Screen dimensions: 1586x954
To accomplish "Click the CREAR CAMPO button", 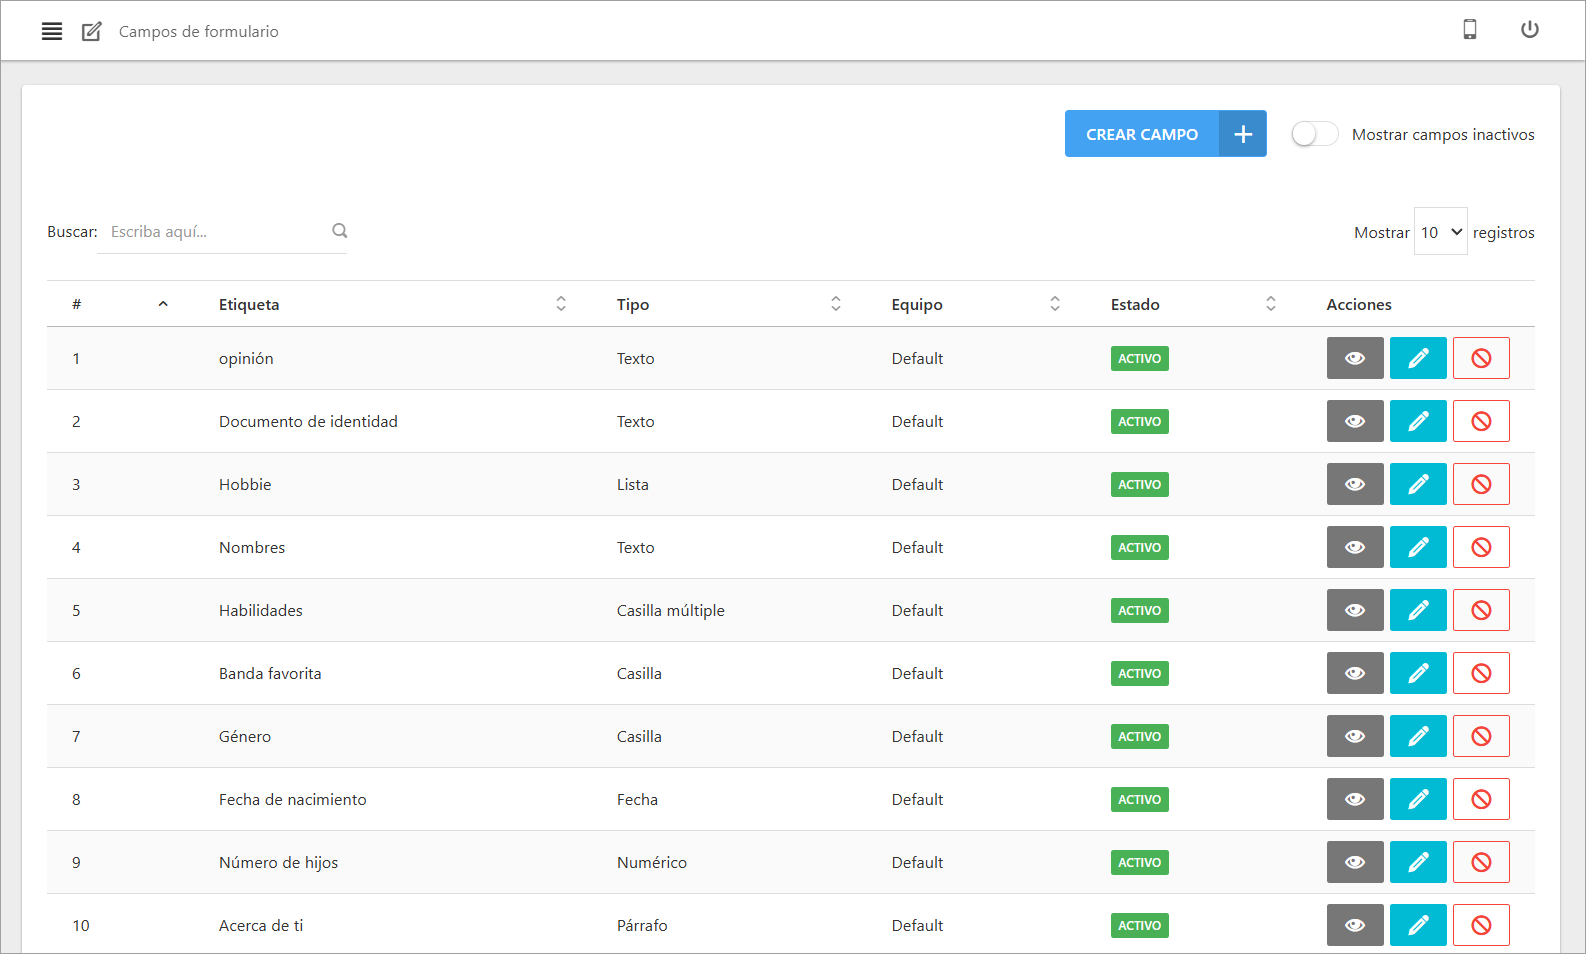I will (1165, 134).
